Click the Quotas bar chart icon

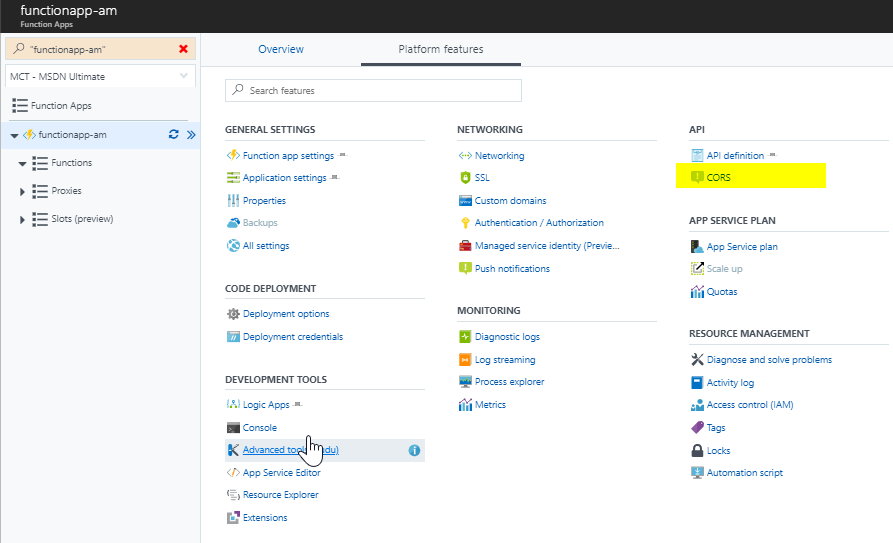pos(697,292)
